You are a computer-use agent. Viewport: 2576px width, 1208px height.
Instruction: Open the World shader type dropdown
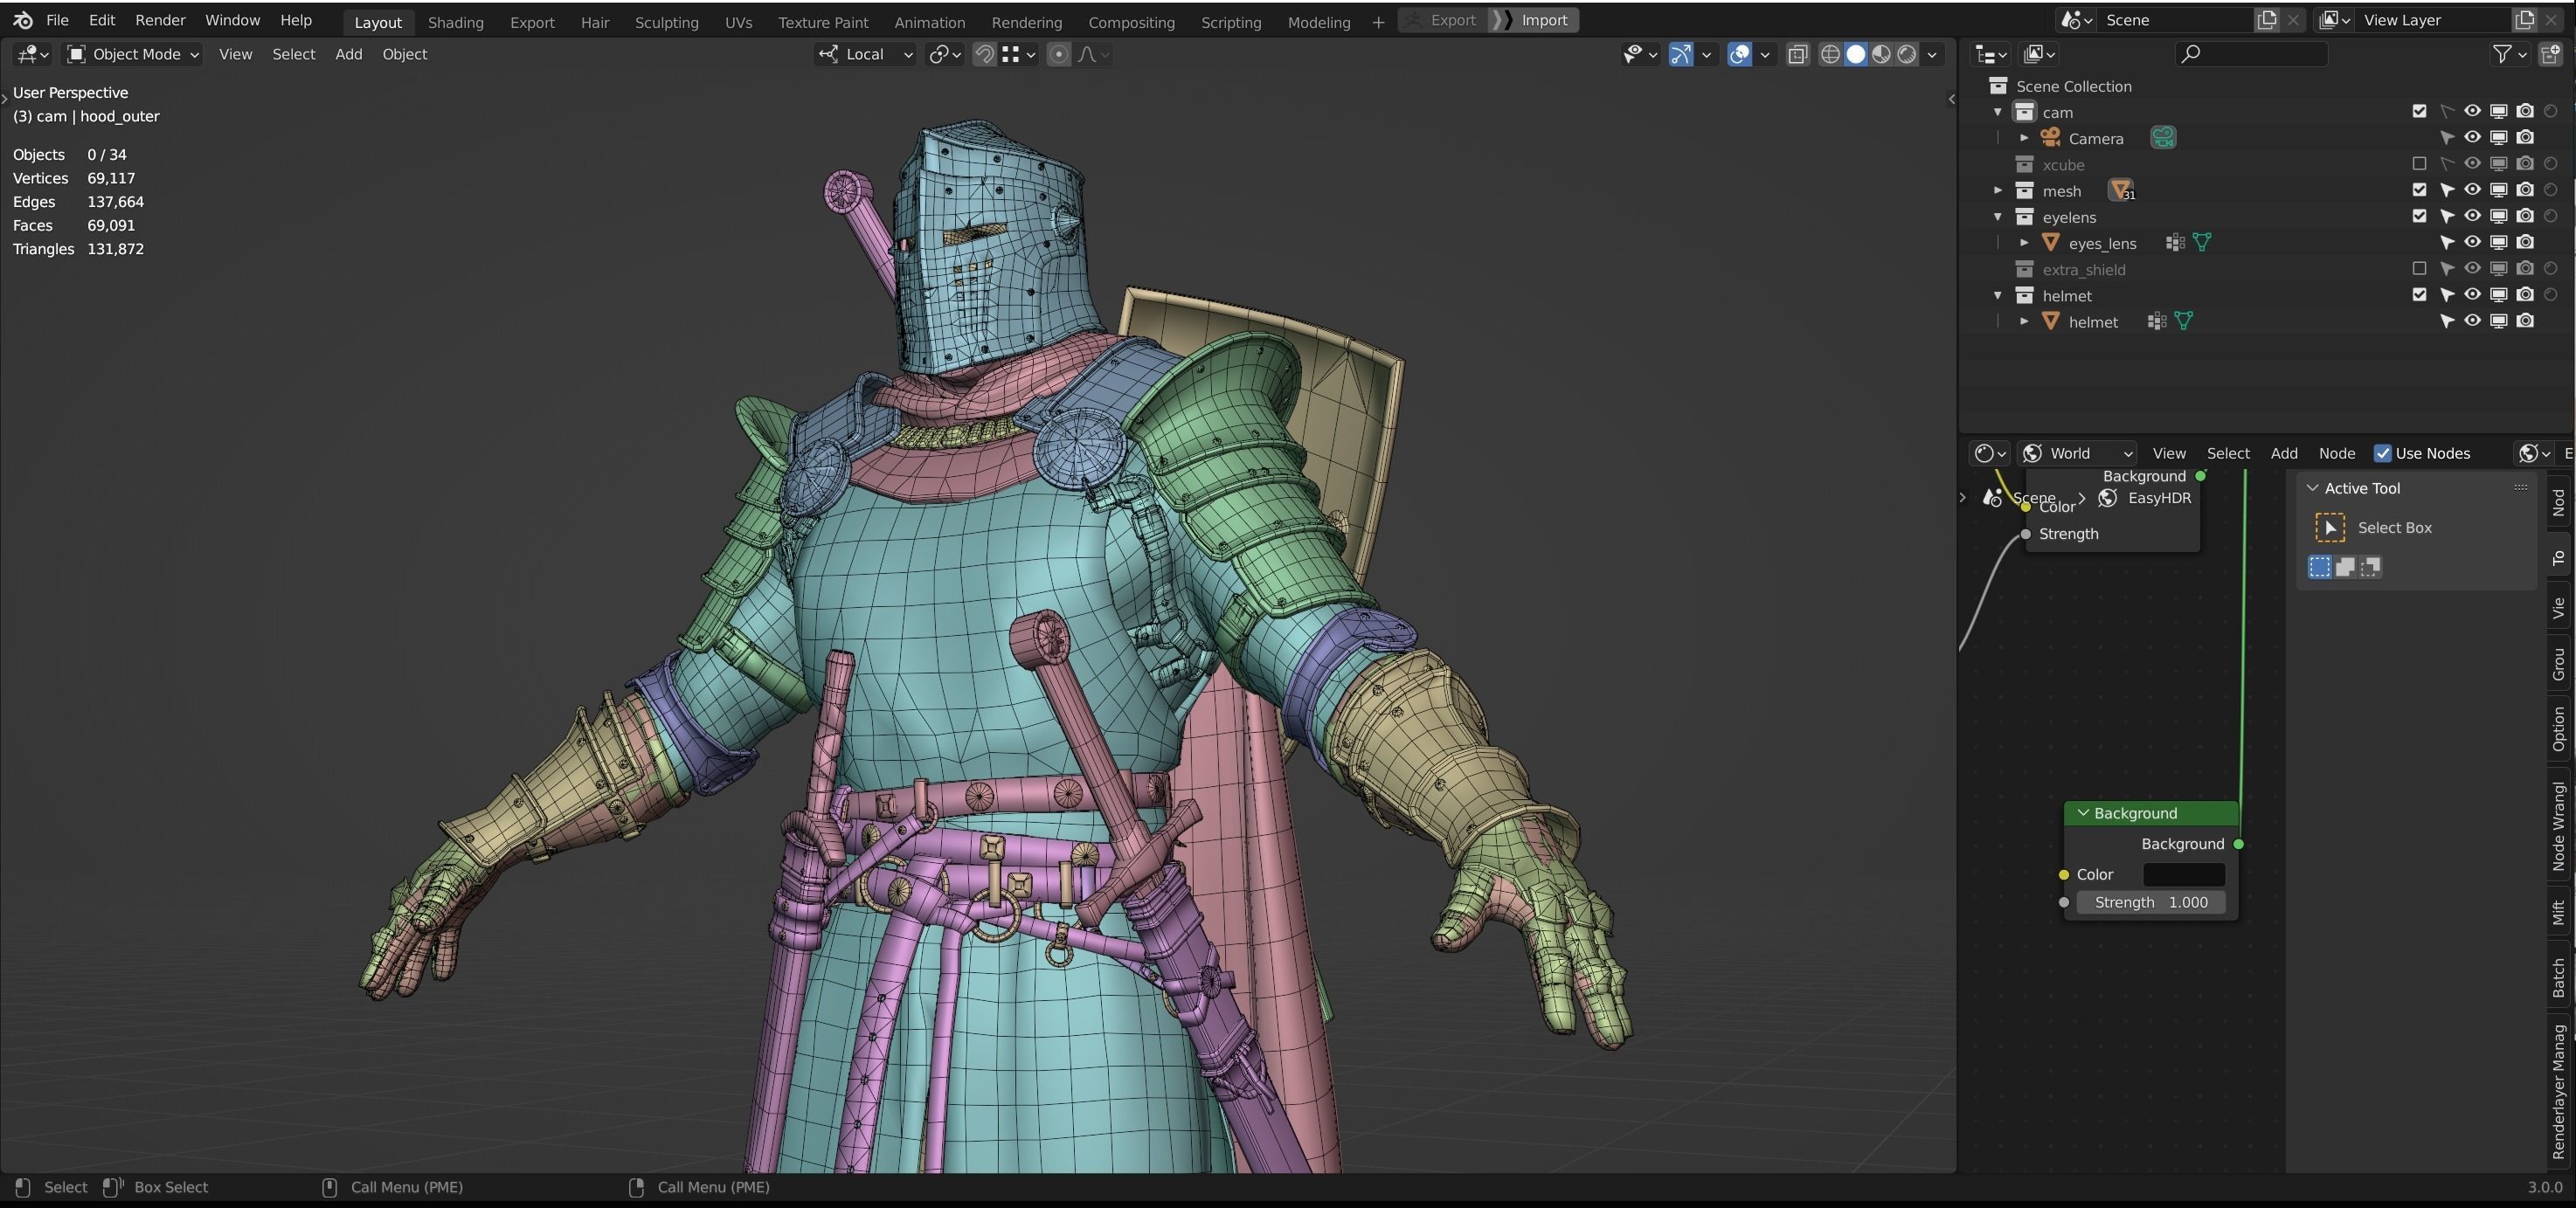pyautogui.click(x=2077, y=453)
